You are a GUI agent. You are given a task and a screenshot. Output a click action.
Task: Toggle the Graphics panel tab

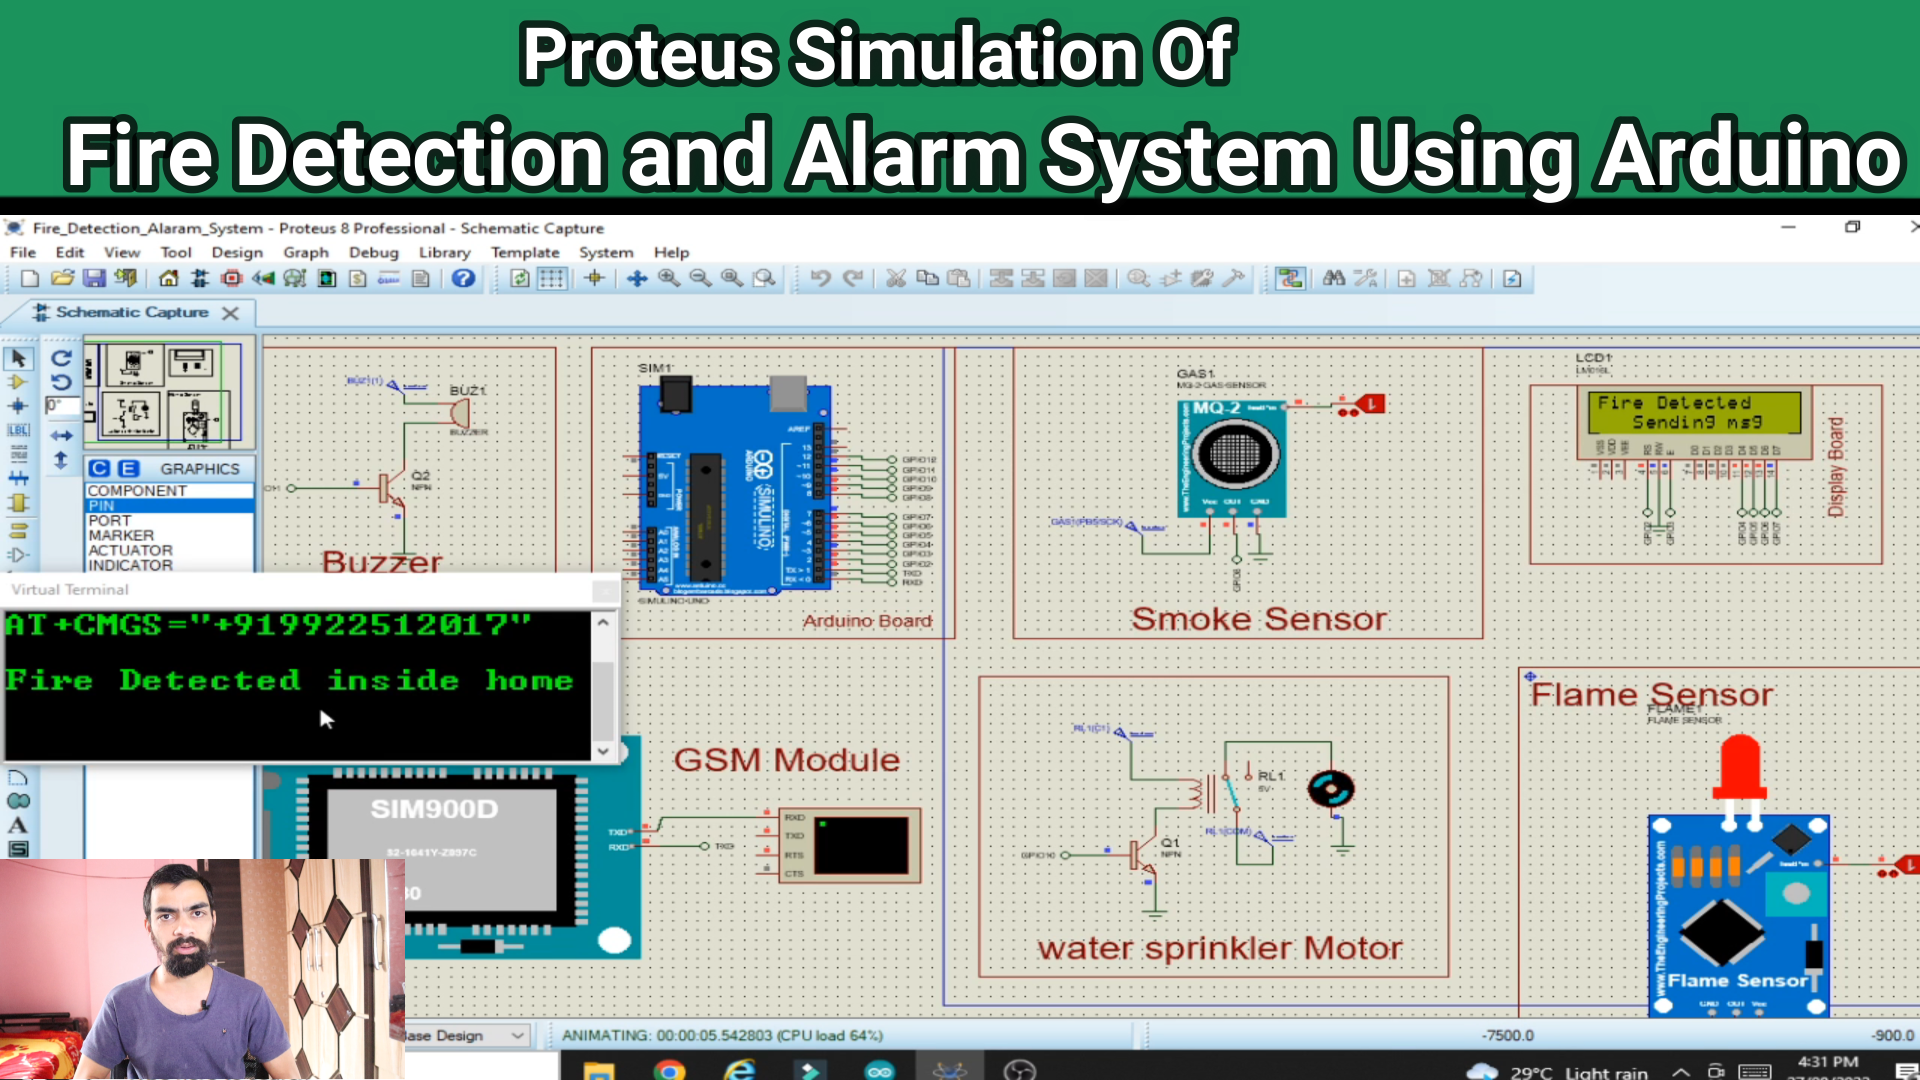(x=199, y=467)
